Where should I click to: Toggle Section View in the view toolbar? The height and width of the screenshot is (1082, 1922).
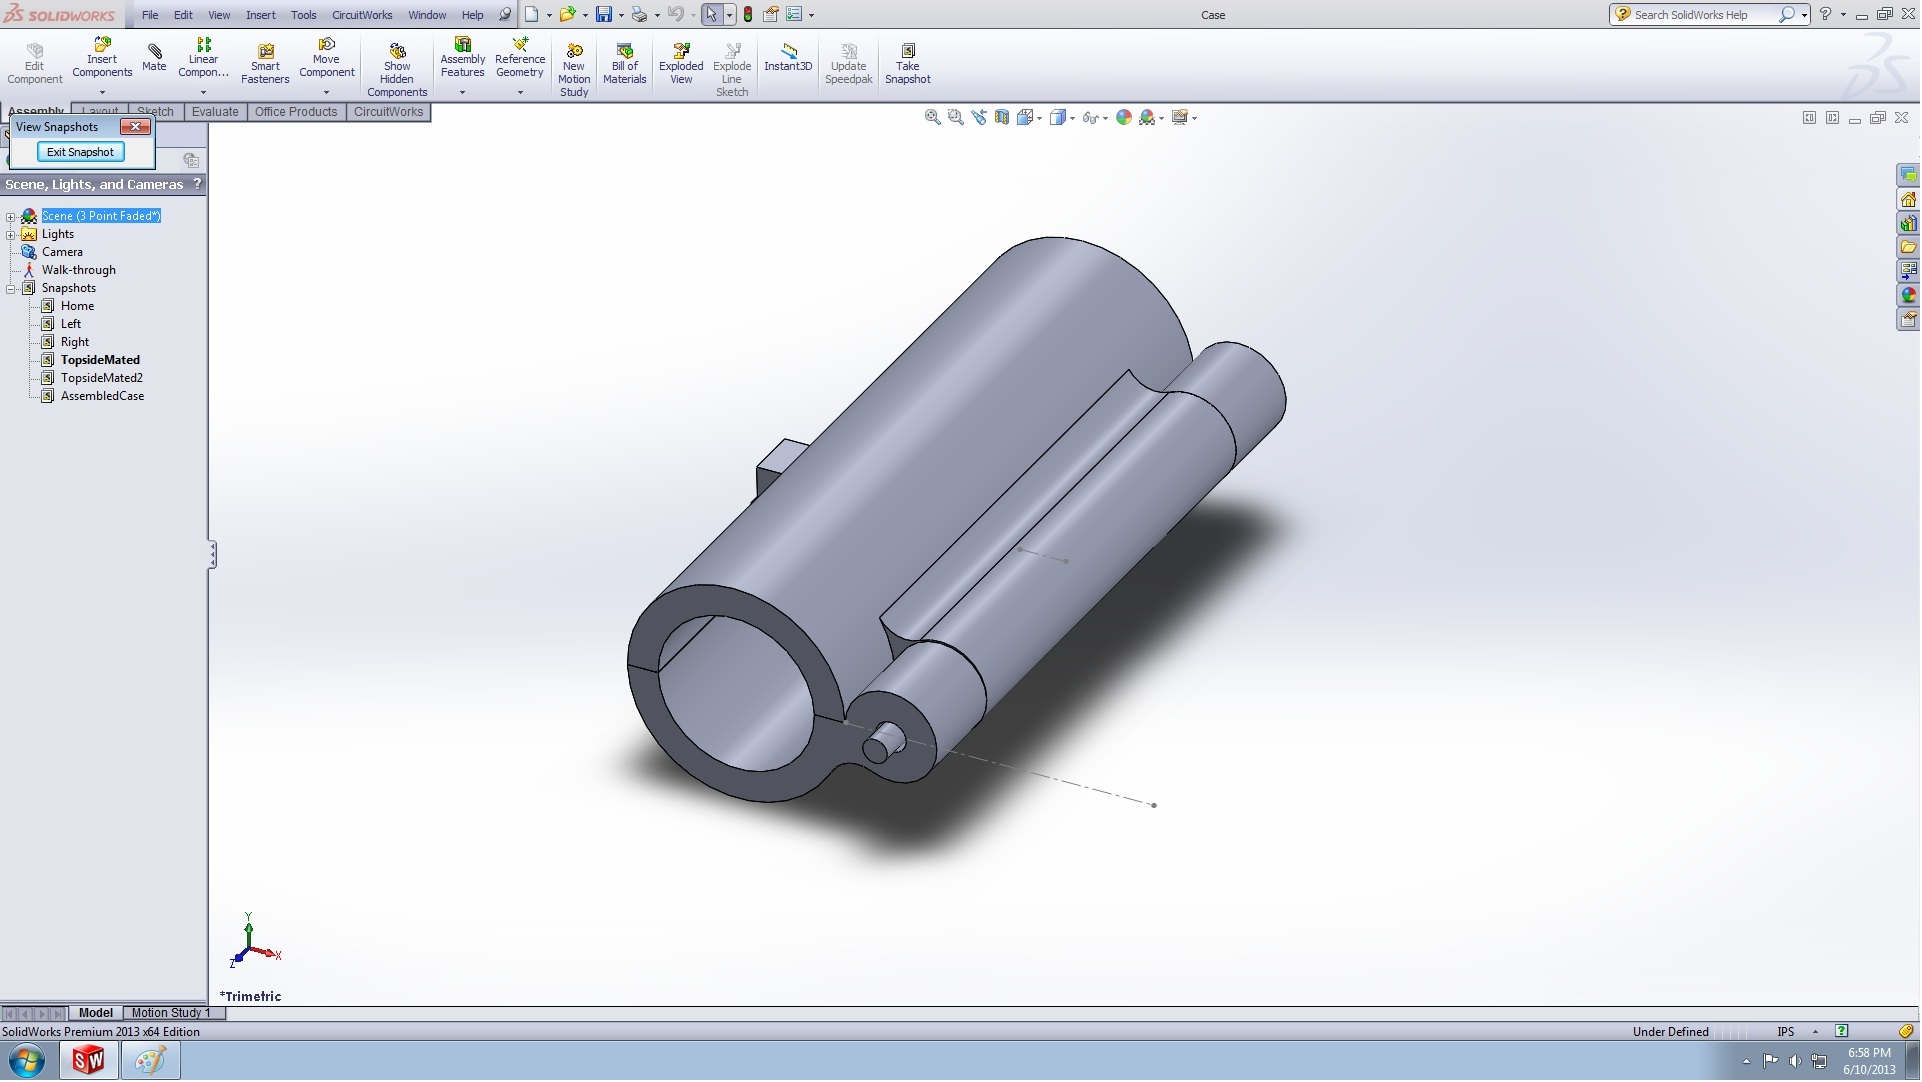pos(1001,118)
